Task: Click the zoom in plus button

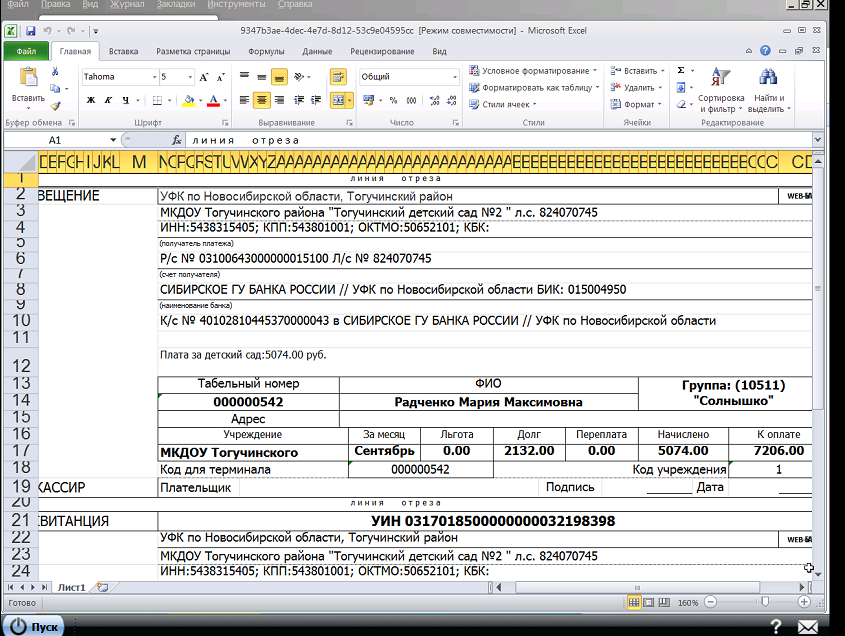Action: point(804,602)
